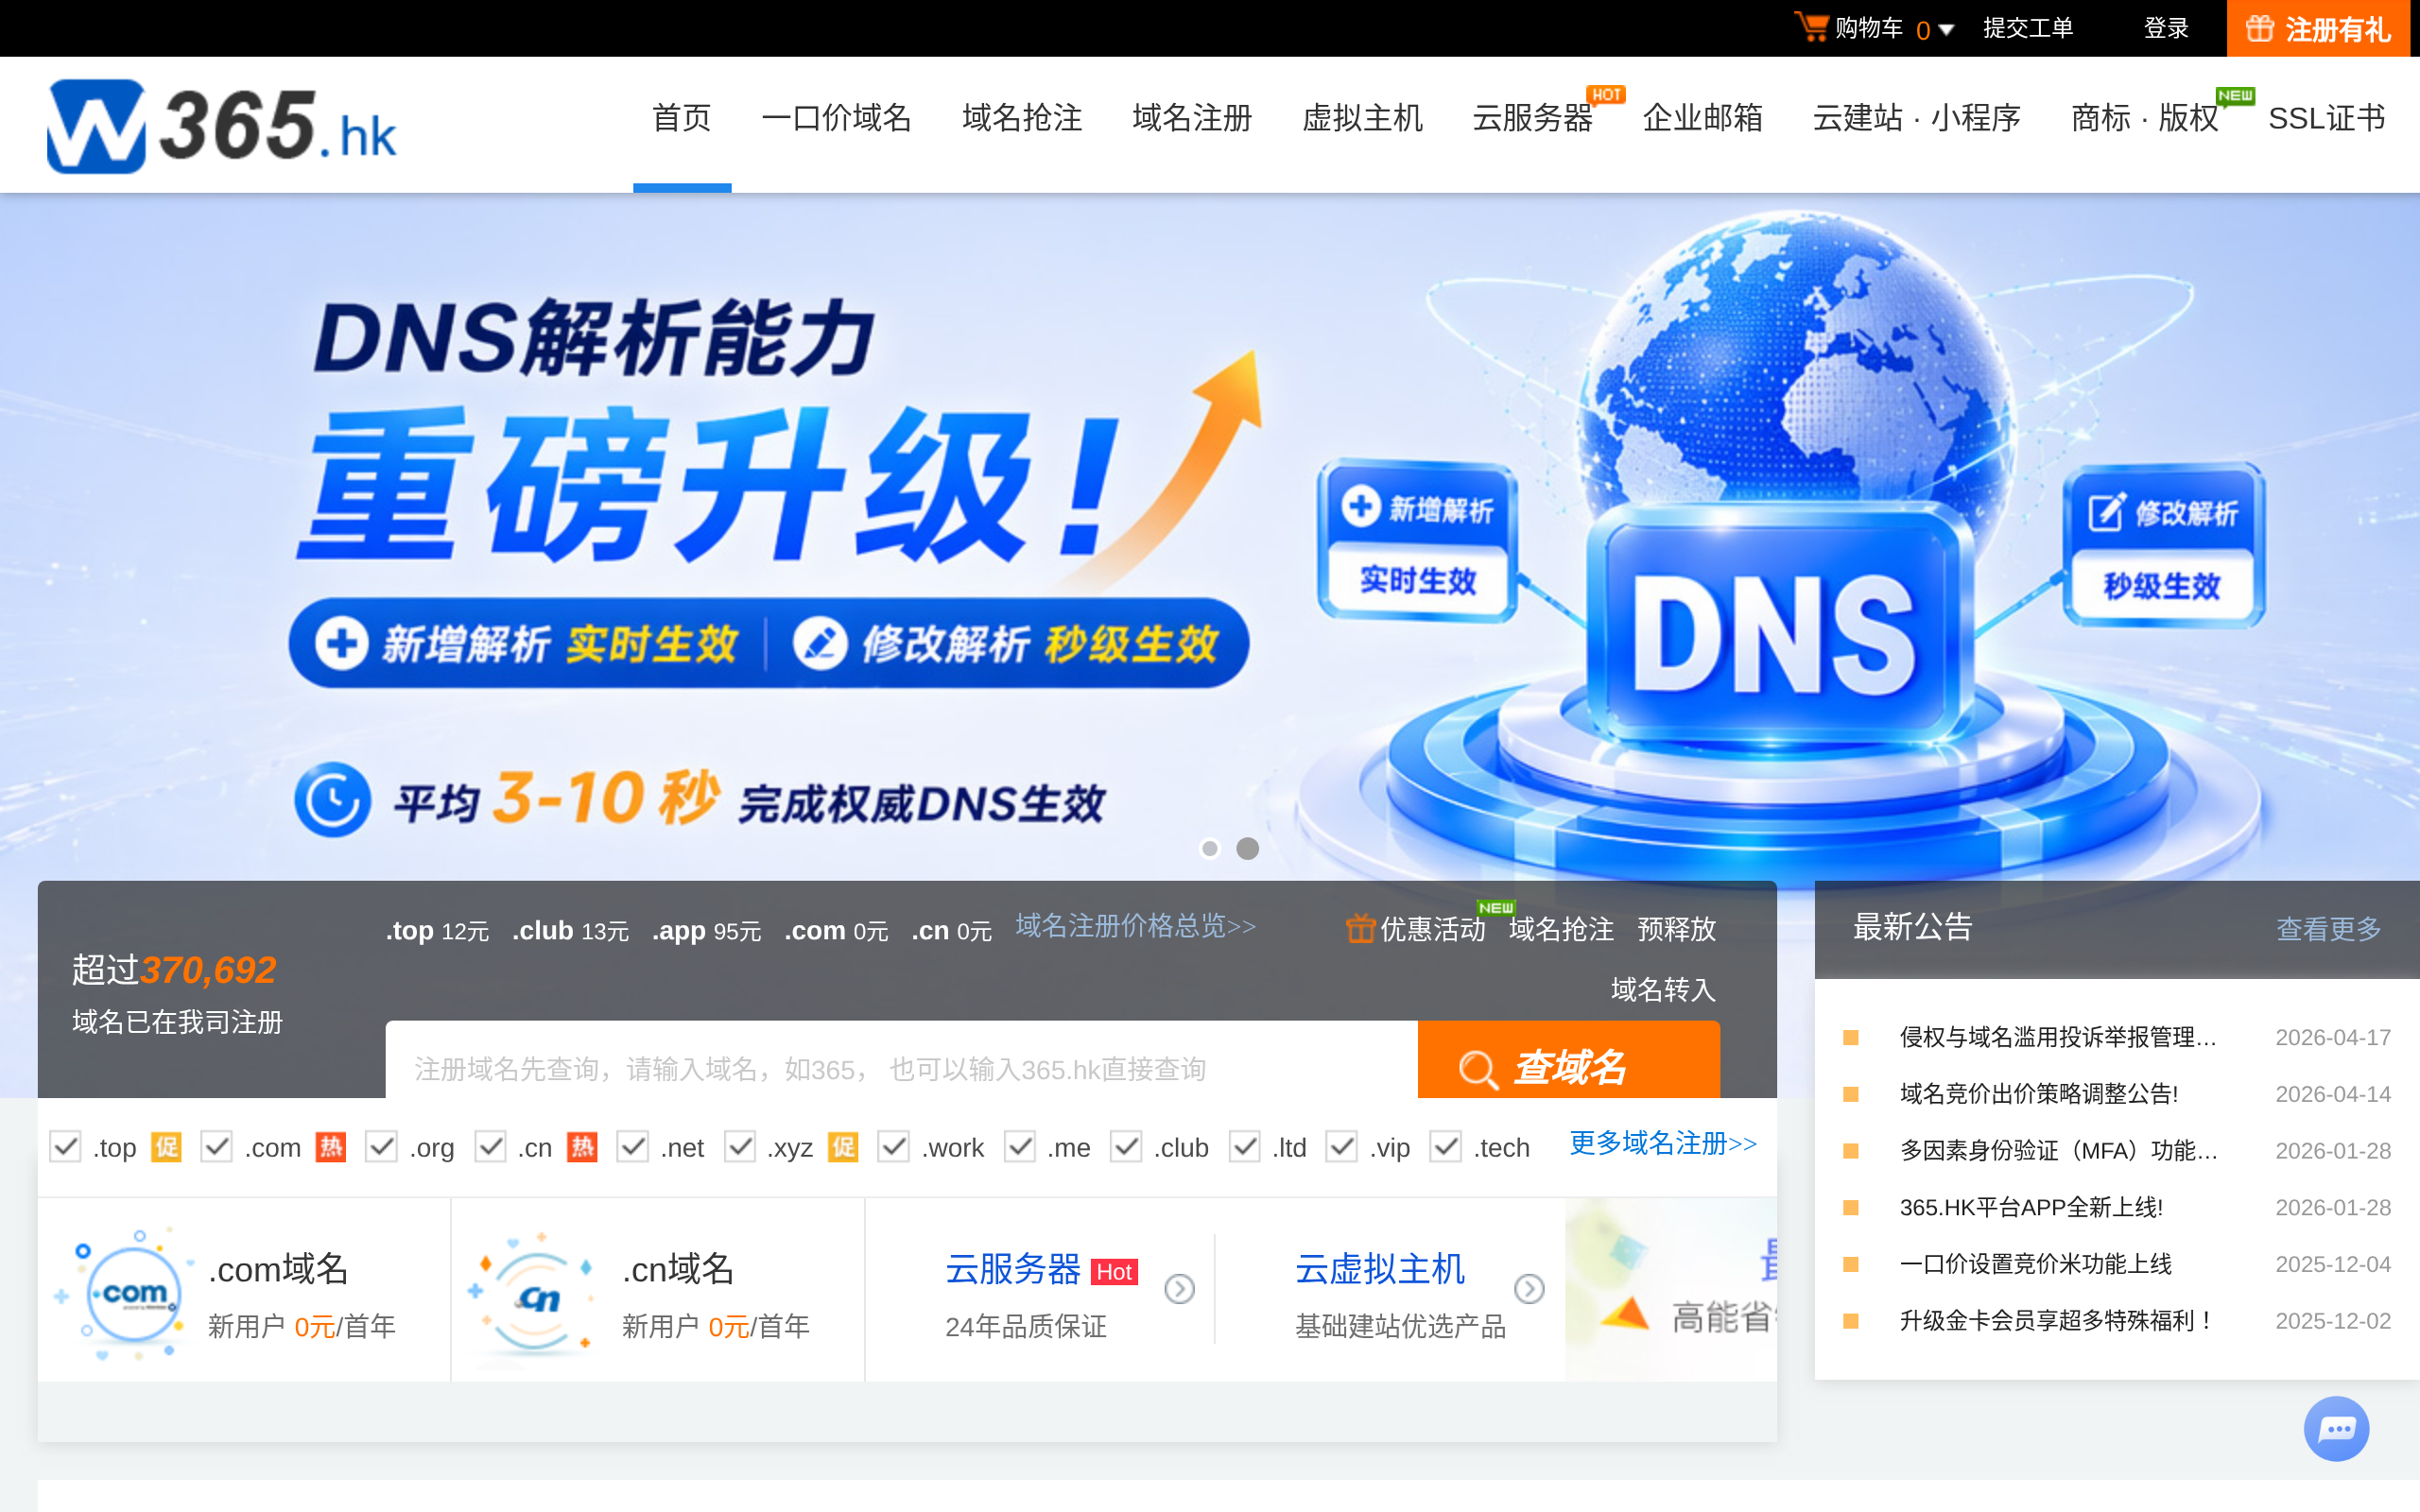The height and width of the screenshot is (1512, 2420).
Task: Open announcement 一口价设置竞价米功能上线
Action: coord(2035,1264)
